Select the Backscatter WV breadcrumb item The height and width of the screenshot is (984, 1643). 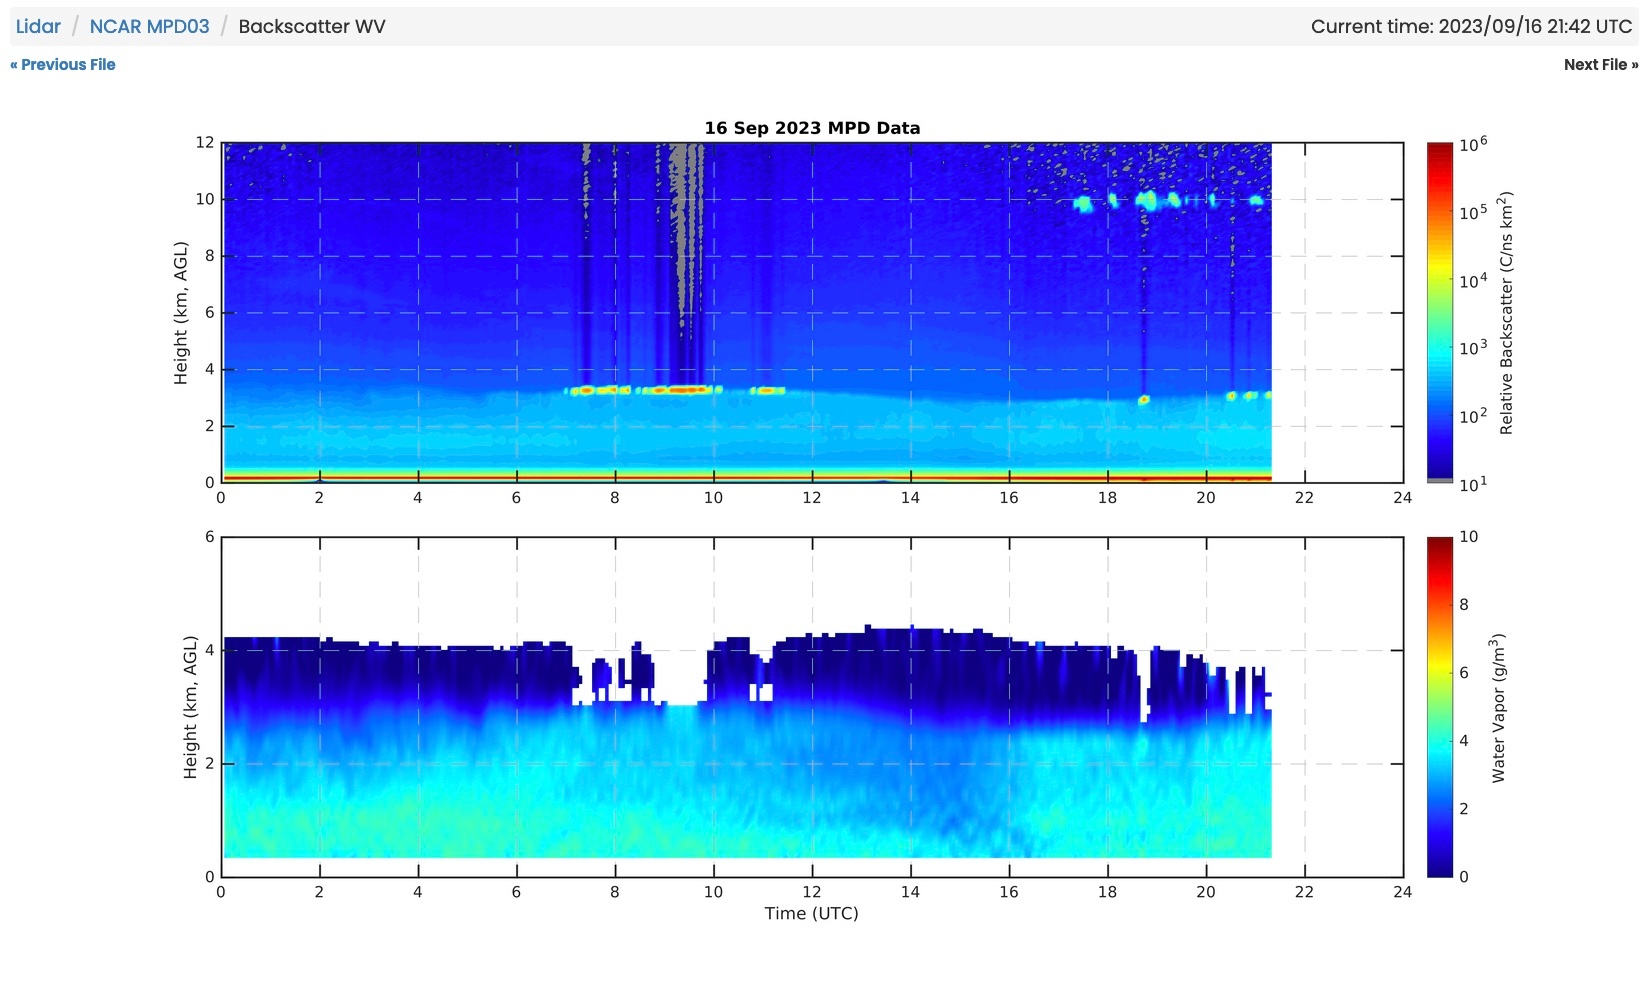[311, 27]
